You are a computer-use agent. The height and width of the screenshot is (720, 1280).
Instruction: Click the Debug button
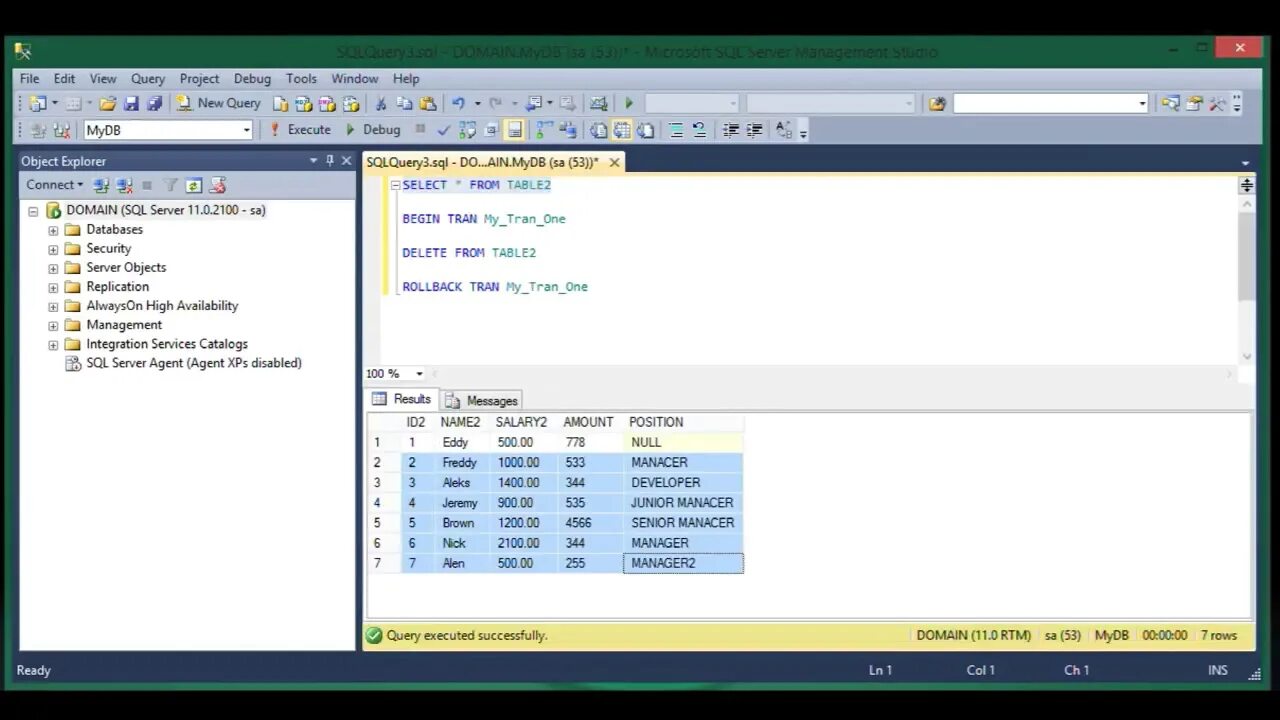point(372,130)
